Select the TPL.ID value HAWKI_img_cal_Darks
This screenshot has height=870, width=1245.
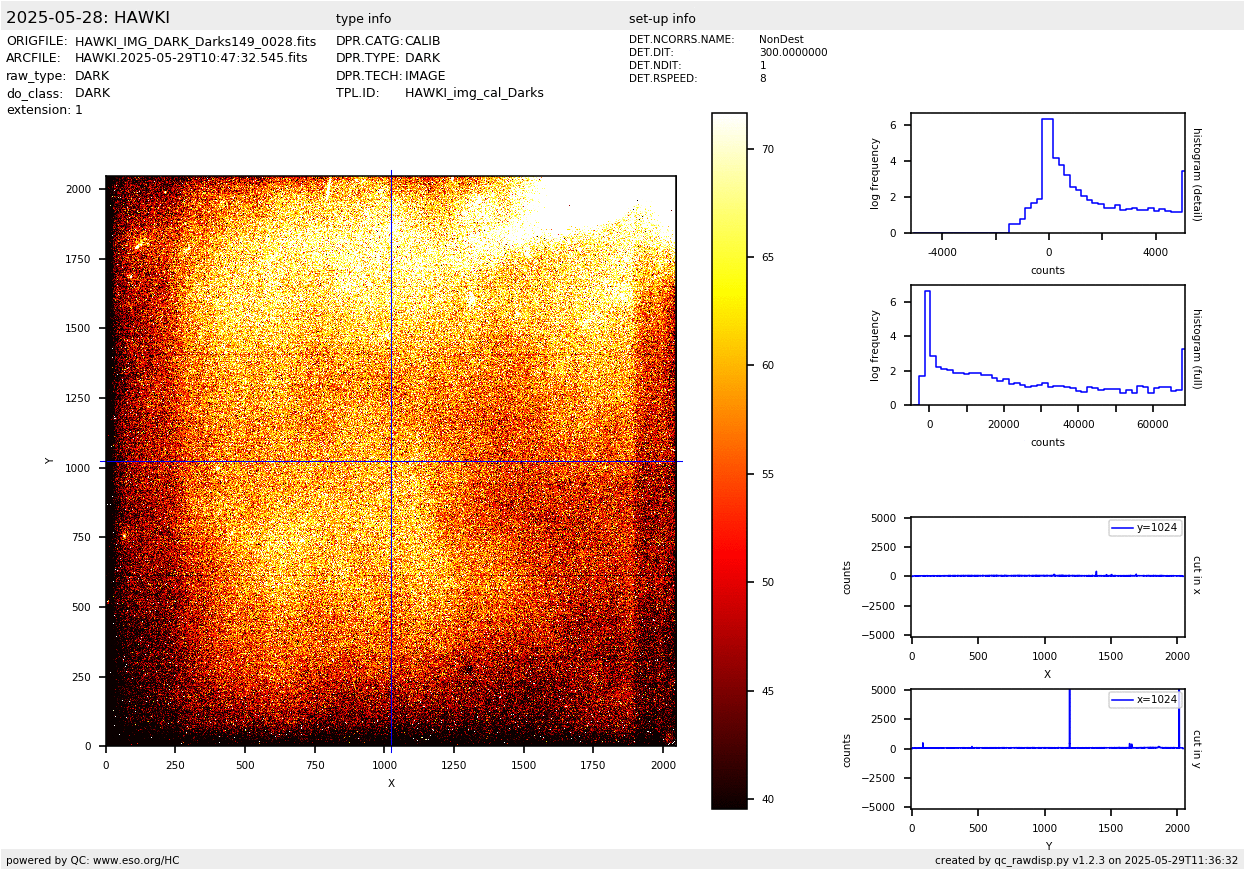coord(474,93)
